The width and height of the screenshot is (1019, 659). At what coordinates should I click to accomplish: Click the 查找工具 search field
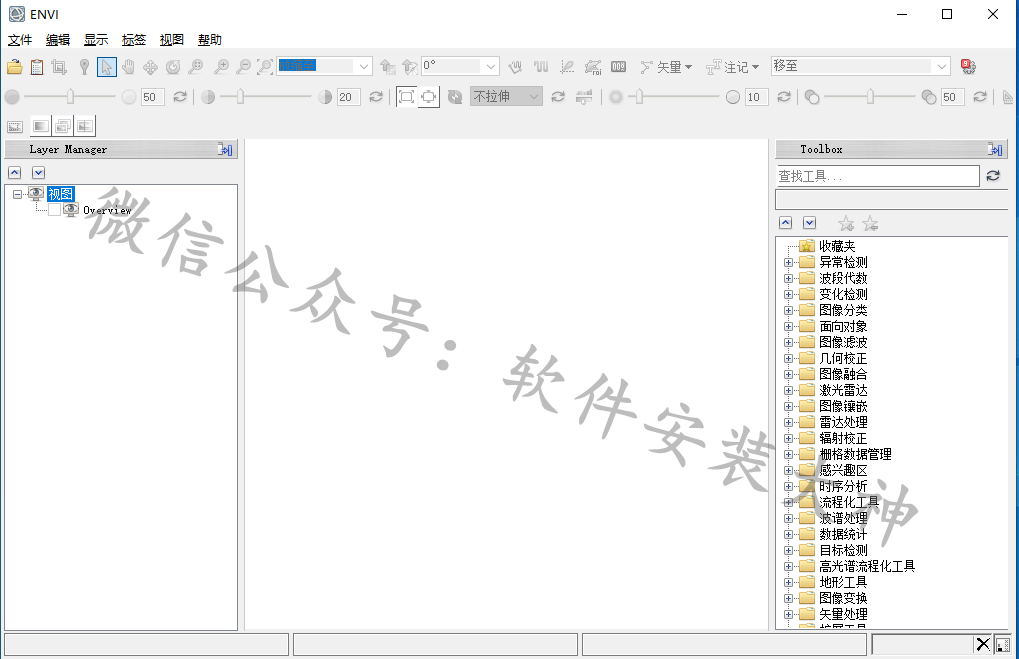[877, 176]
